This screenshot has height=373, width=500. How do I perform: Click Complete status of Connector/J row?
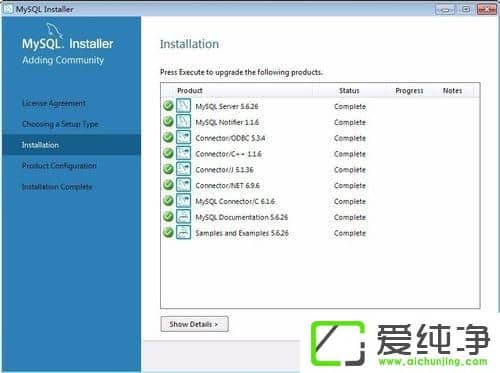(x=350, y=170)
